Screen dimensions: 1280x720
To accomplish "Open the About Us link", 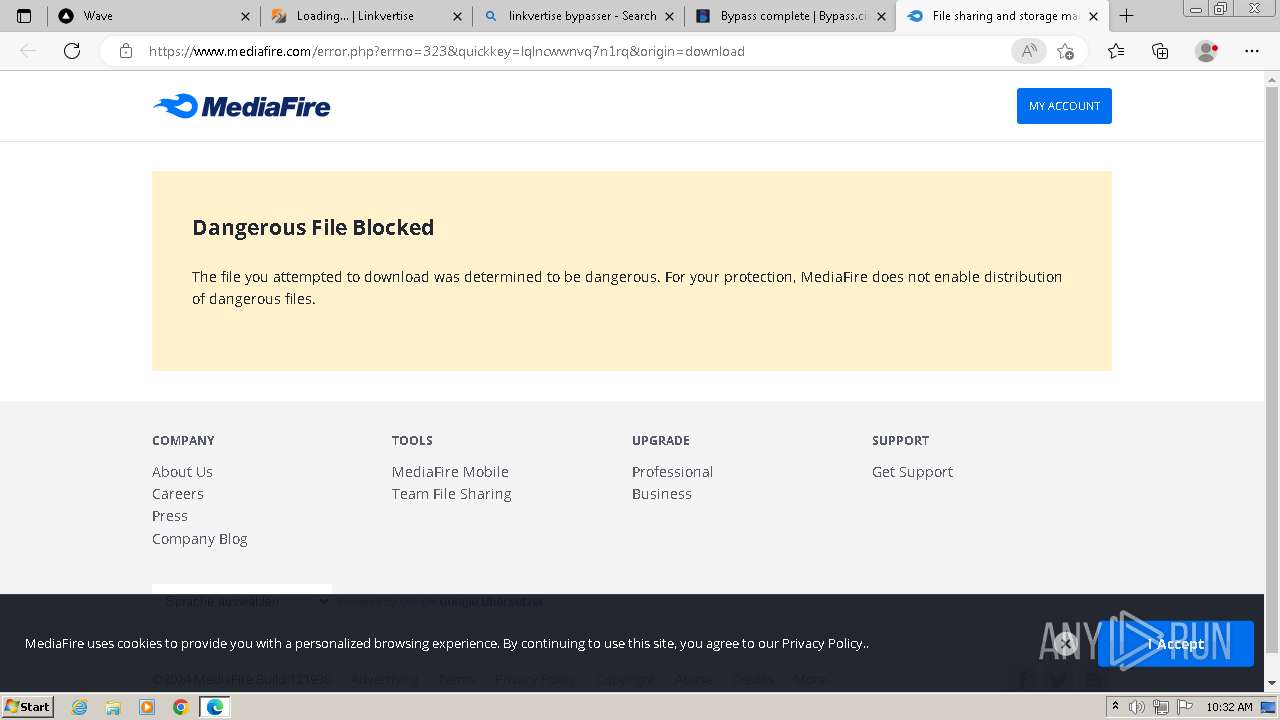I will tap(182, 472).
